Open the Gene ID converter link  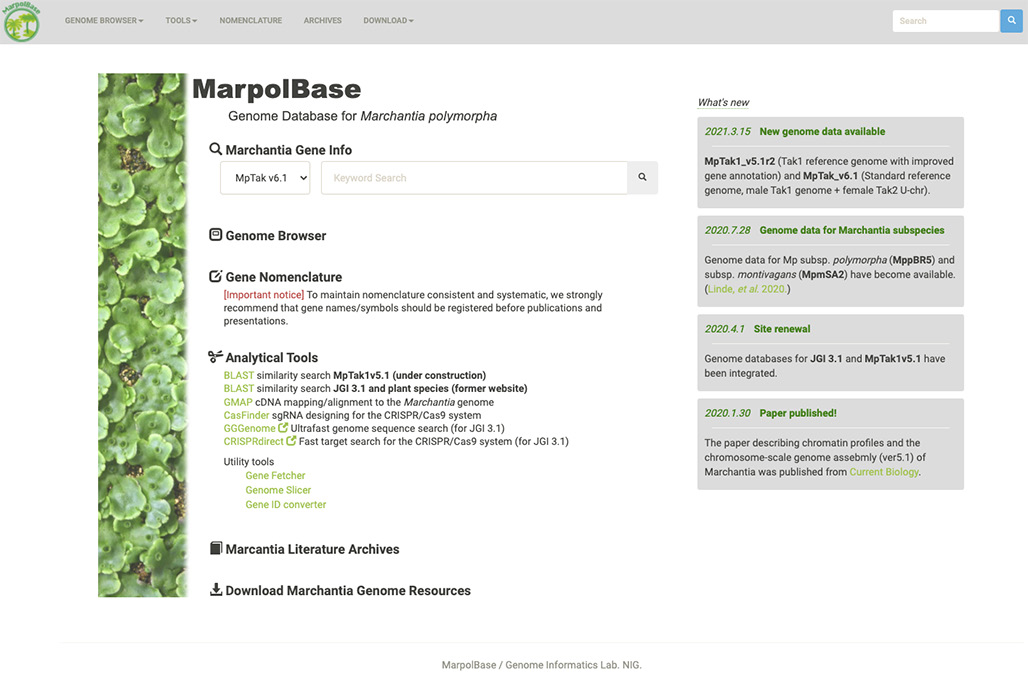pyautogui.click(x=286, y=505)
